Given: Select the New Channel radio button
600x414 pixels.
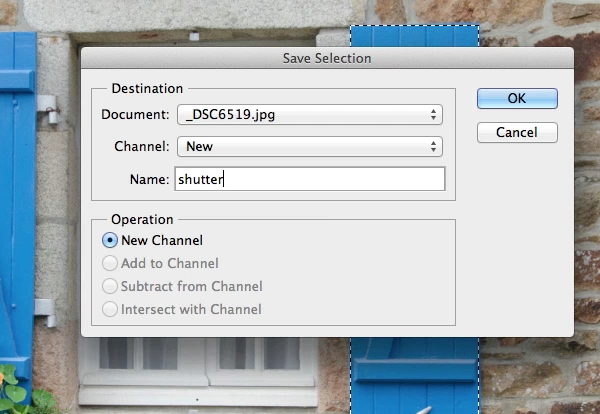Looking at the screenshot, I should click(110, 240).
